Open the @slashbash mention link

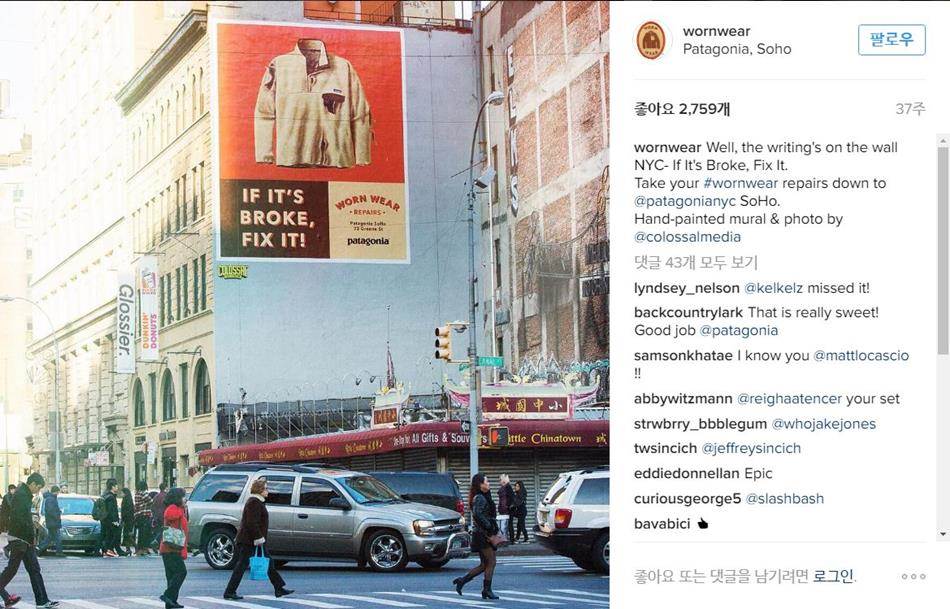[x=785, y=499]
